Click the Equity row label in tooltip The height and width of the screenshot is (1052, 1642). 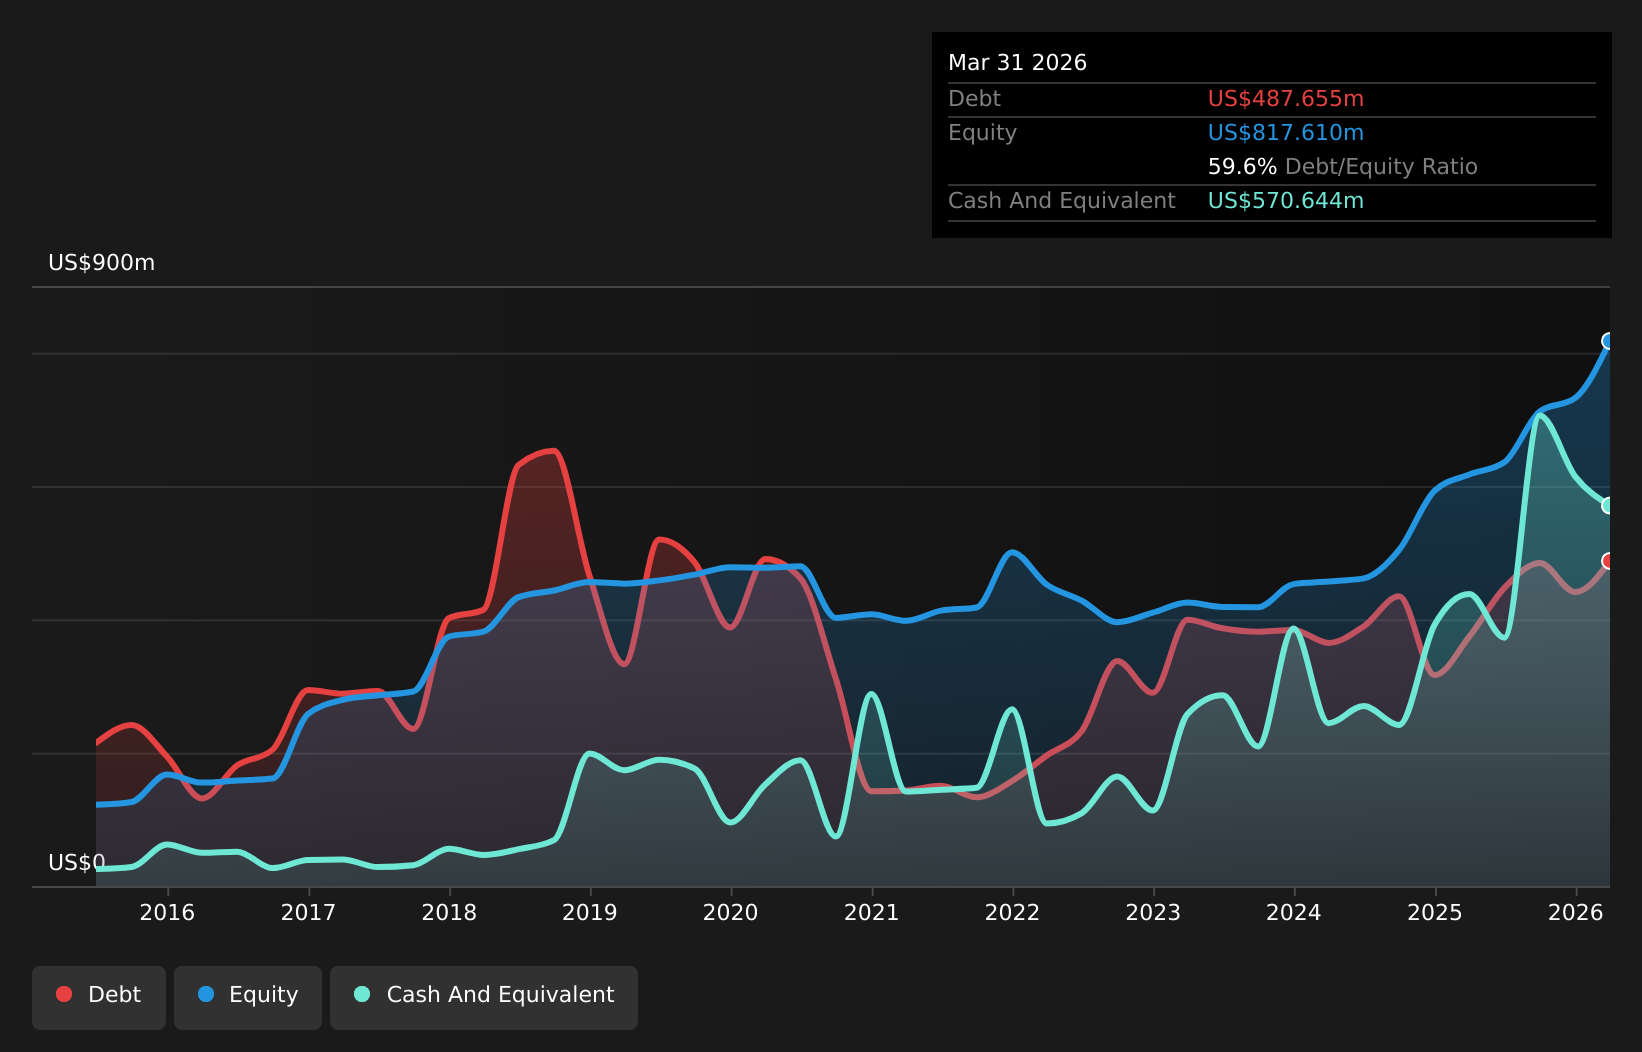pos(982,133)
